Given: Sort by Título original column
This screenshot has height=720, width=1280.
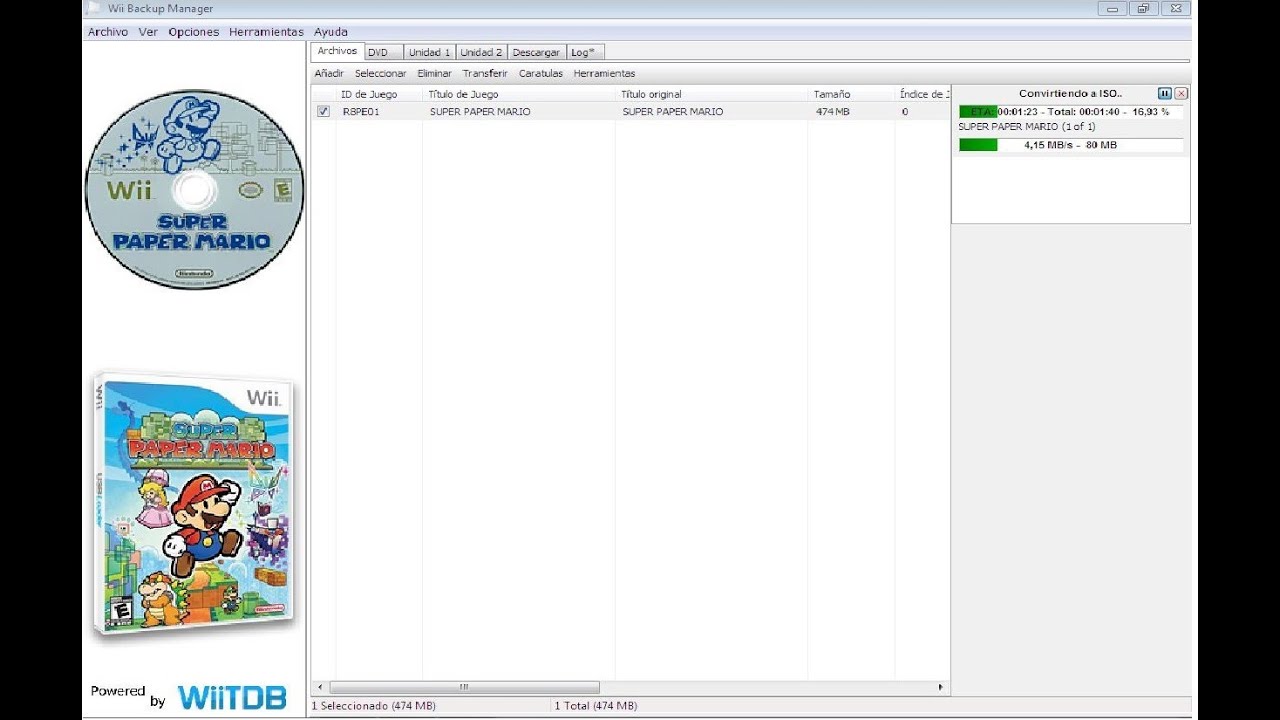Looking at the screenshot, I should 711,94.
